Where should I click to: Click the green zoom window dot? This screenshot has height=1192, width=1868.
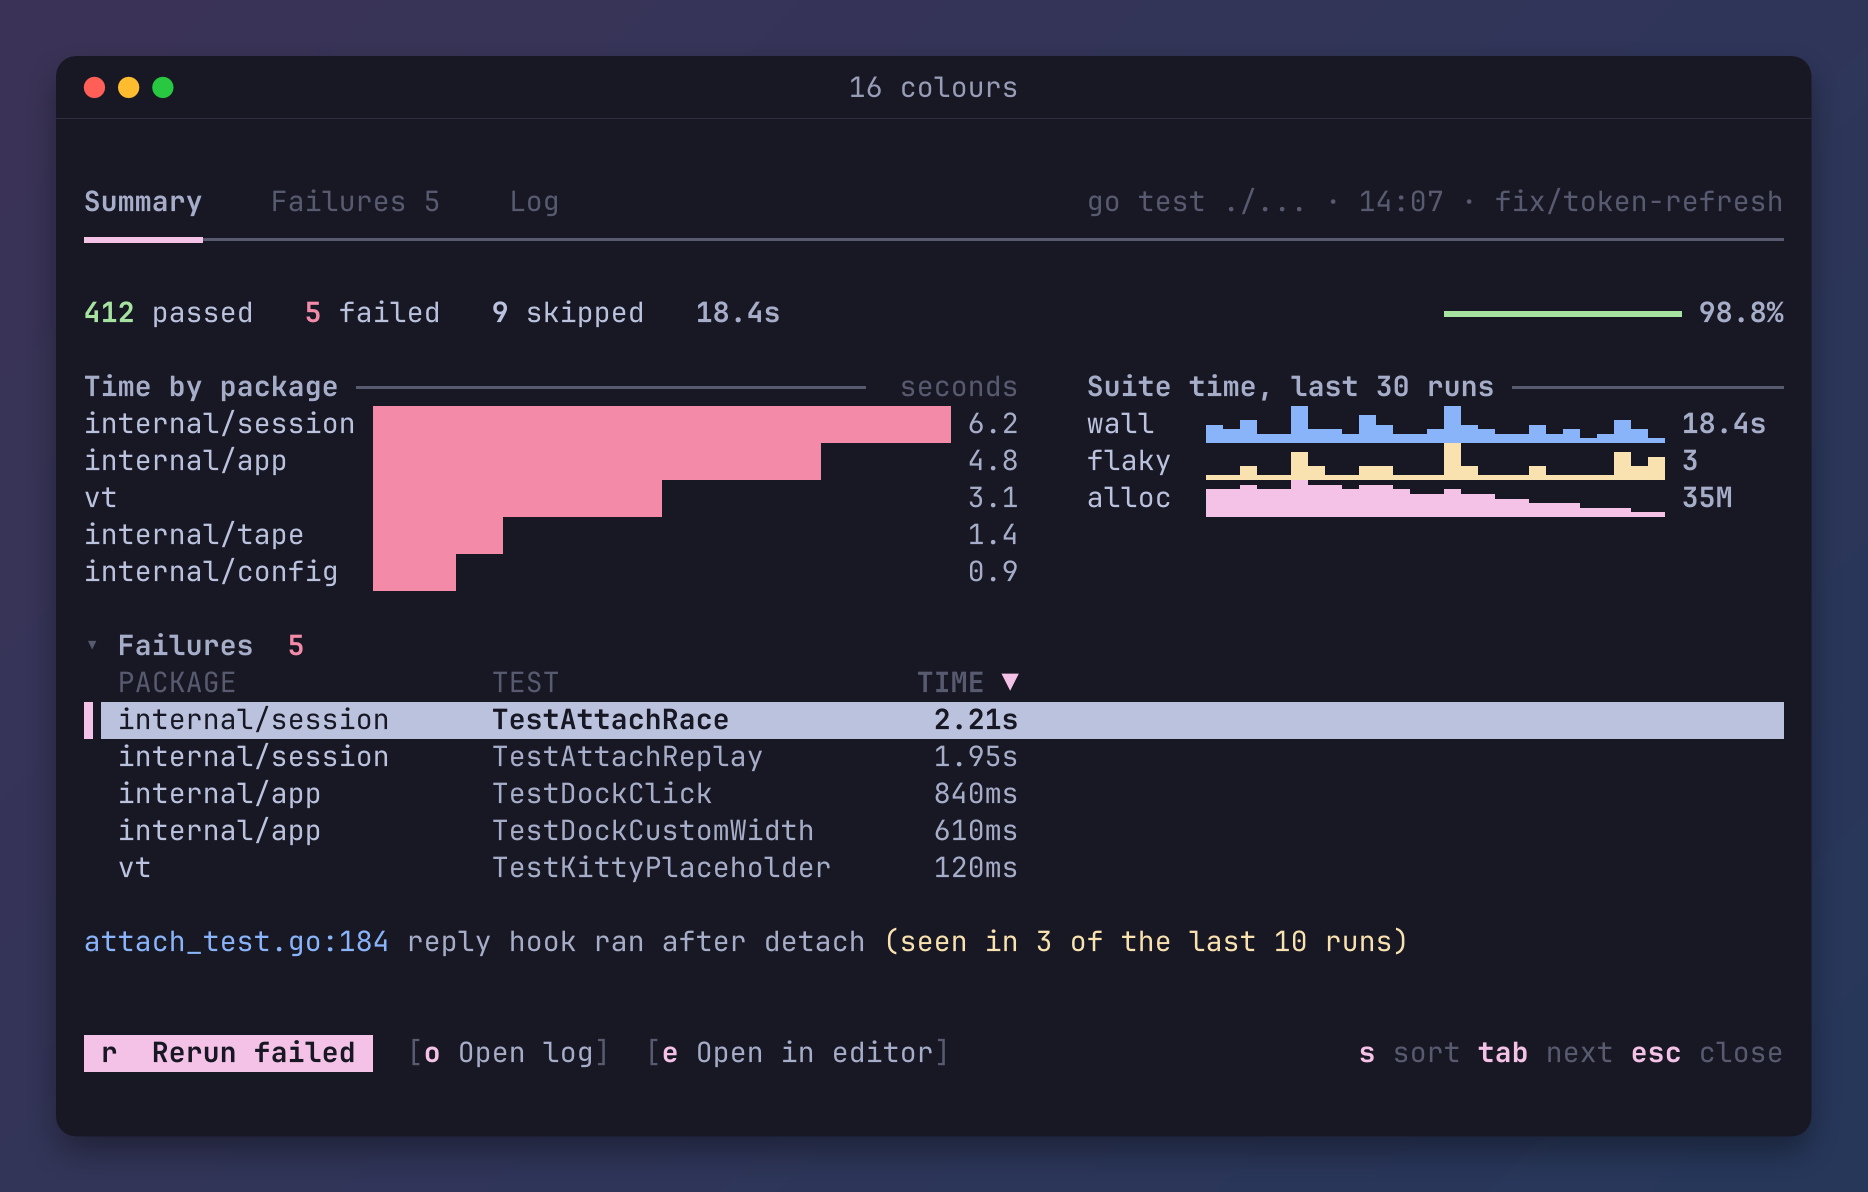tap(163, 88)
